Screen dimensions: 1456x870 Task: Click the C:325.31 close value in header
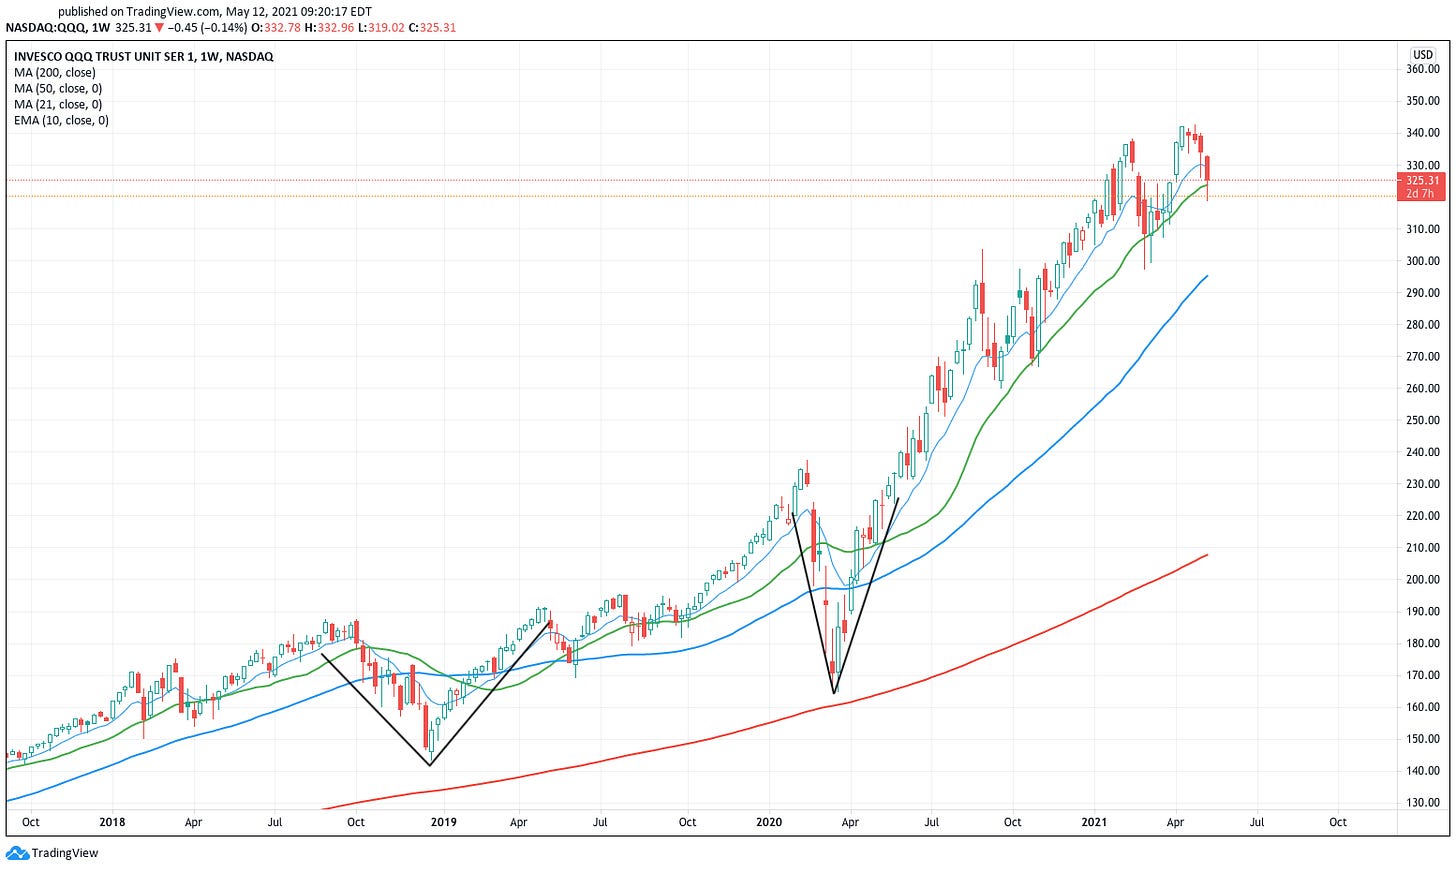[x=433, y=28]
